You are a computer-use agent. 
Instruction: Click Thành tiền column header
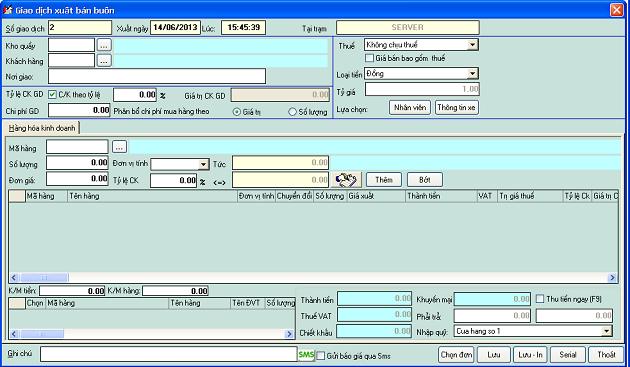441,196
